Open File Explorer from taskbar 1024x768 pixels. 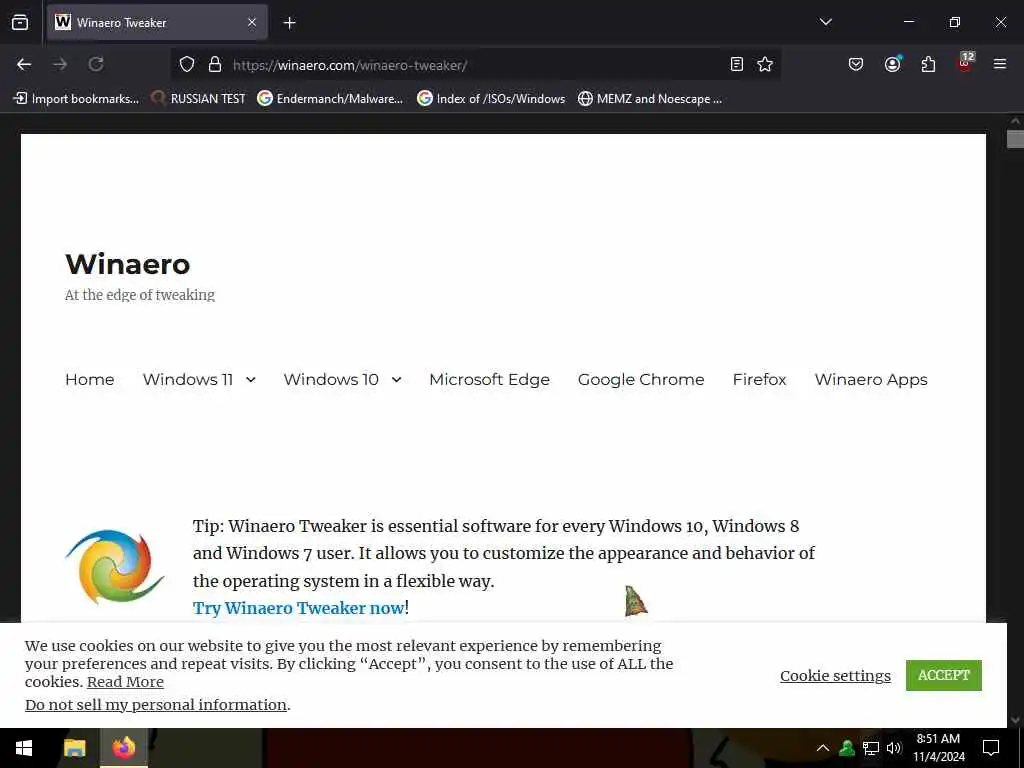[74, 748]
